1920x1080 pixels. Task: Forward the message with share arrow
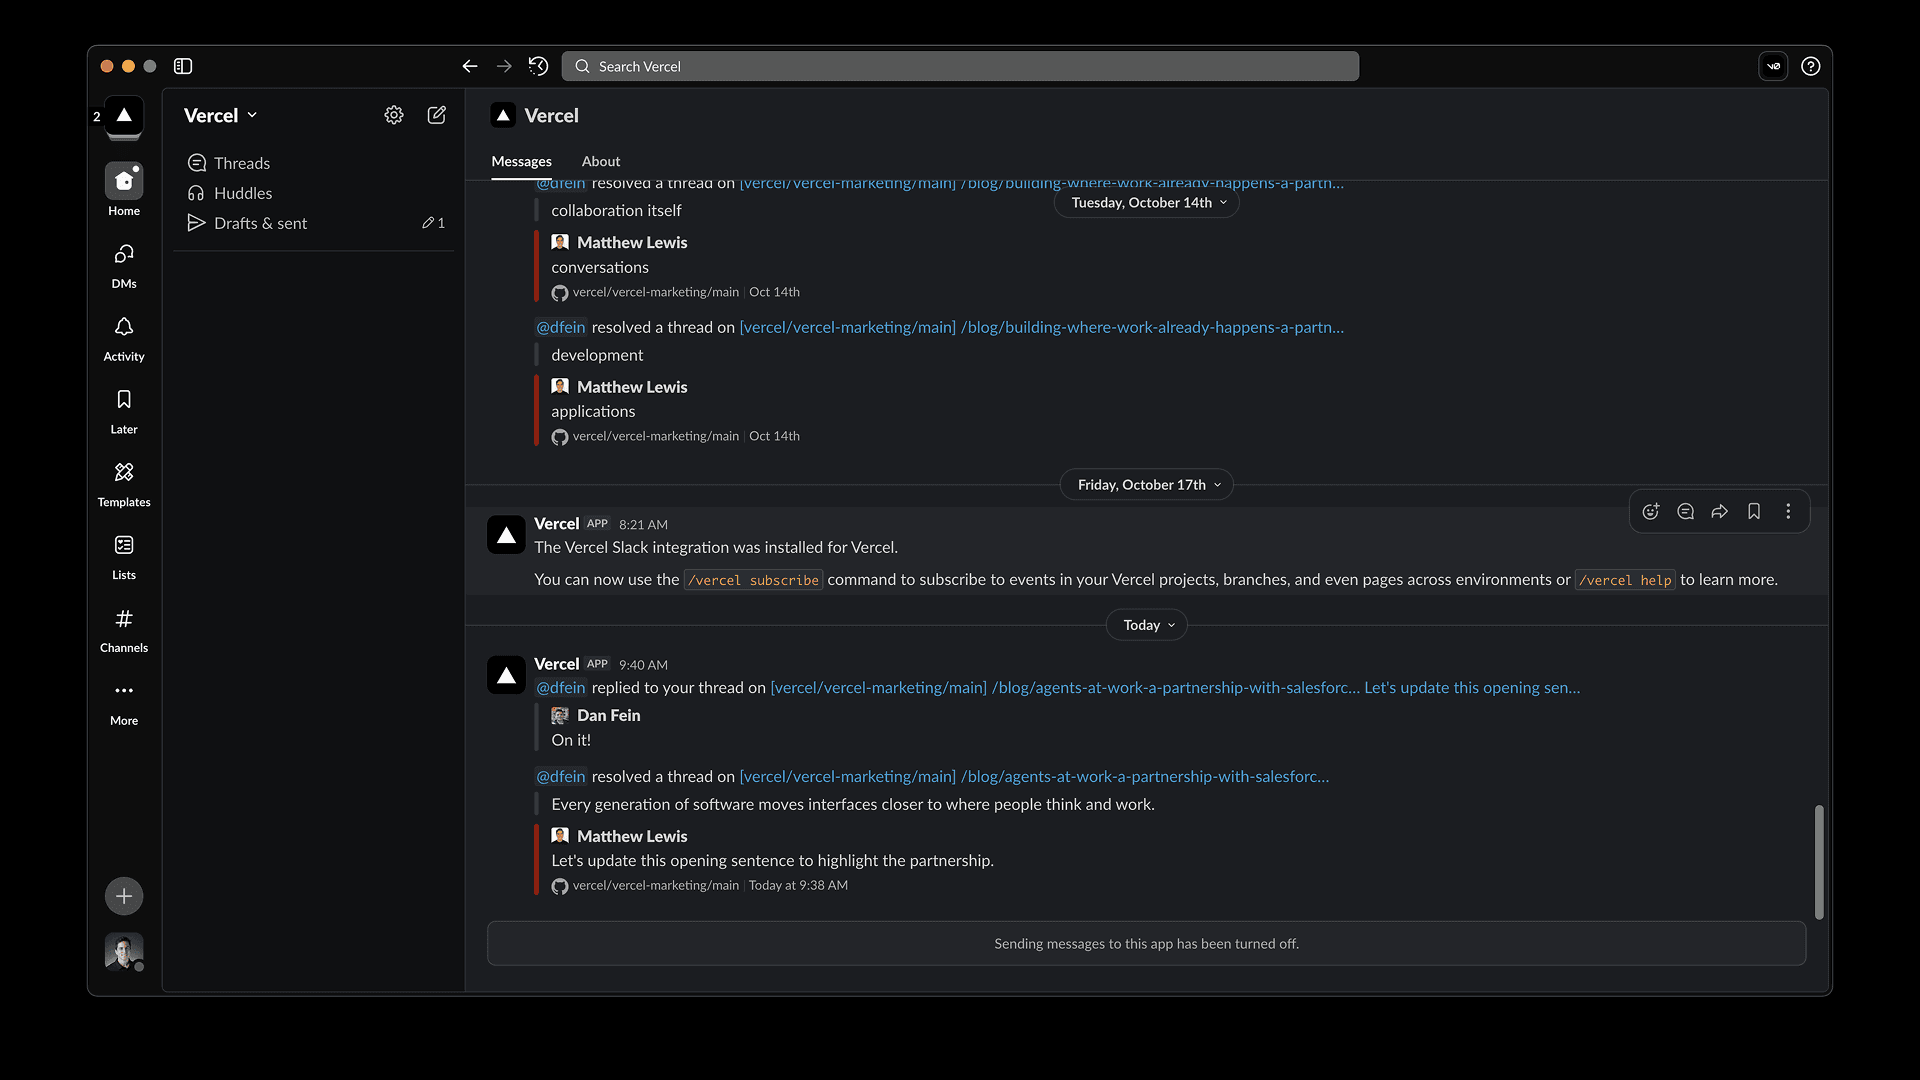pos(1720,512)
